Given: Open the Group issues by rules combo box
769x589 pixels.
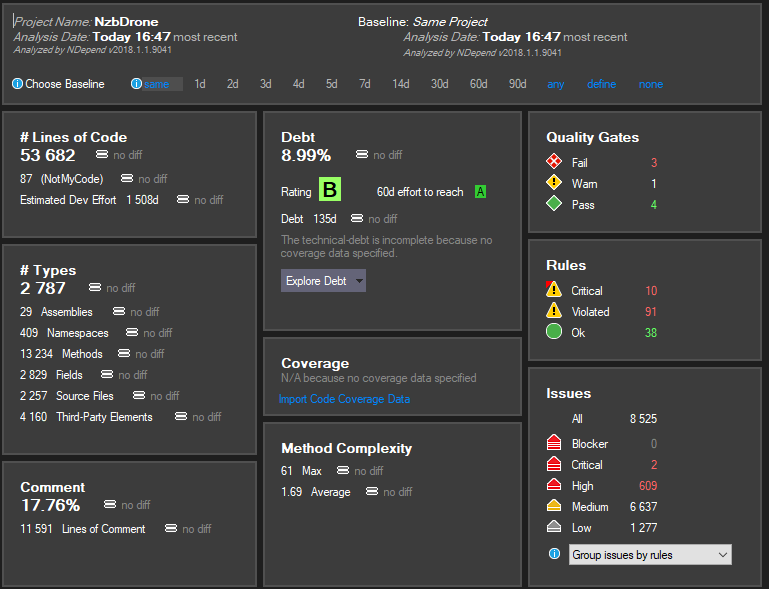Looking at the screenshot, I should [x=650, y=555].
